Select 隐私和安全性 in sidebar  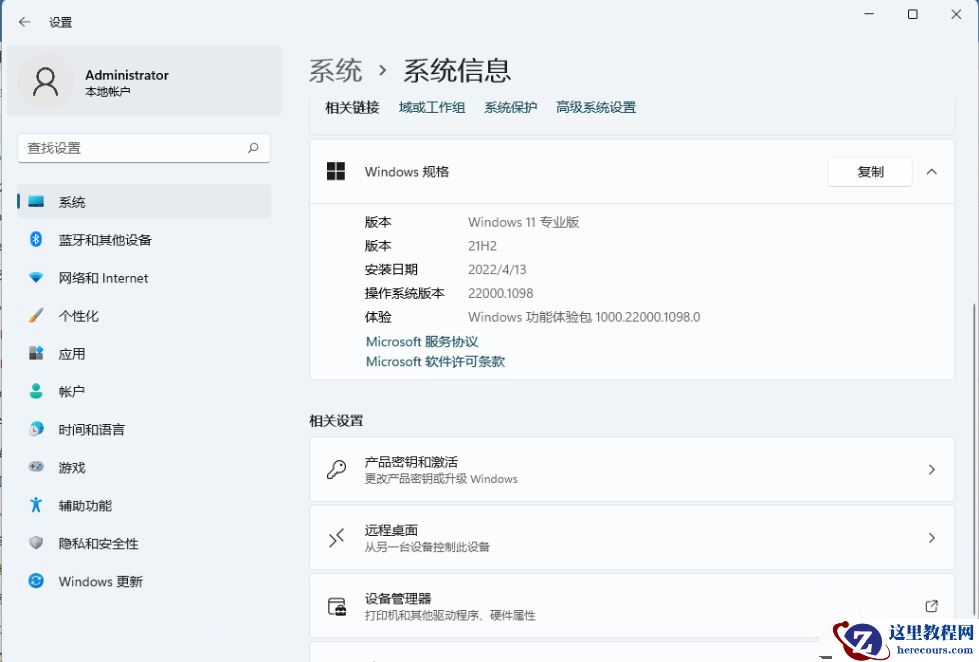pyautogui.click(x=99, y=543)
